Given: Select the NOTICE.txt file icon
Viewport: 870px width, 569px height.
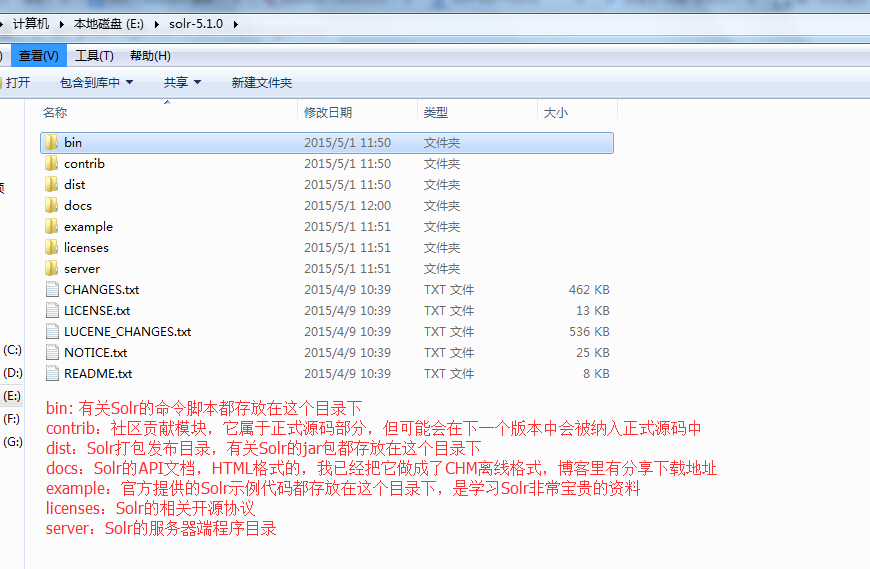Looking at the screenshot, I should 52,353.
